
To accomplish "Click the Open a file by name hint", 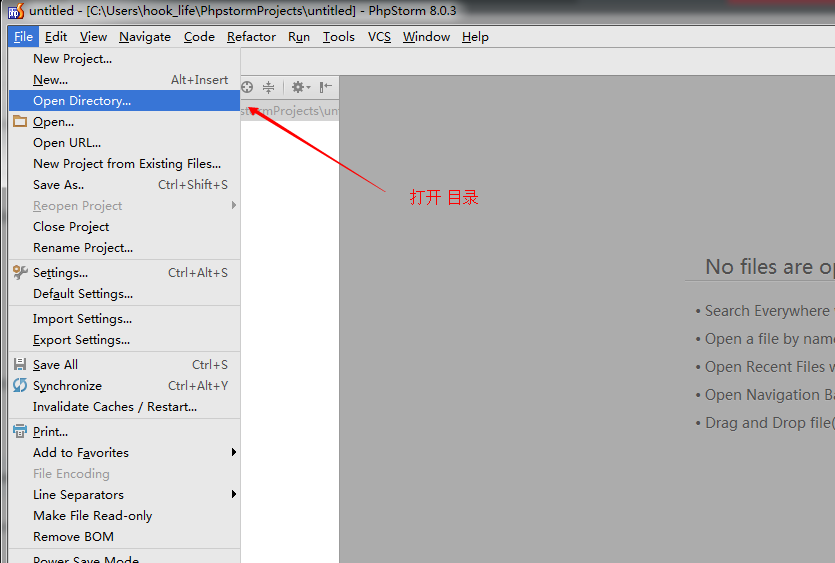I will click(769, 339).
